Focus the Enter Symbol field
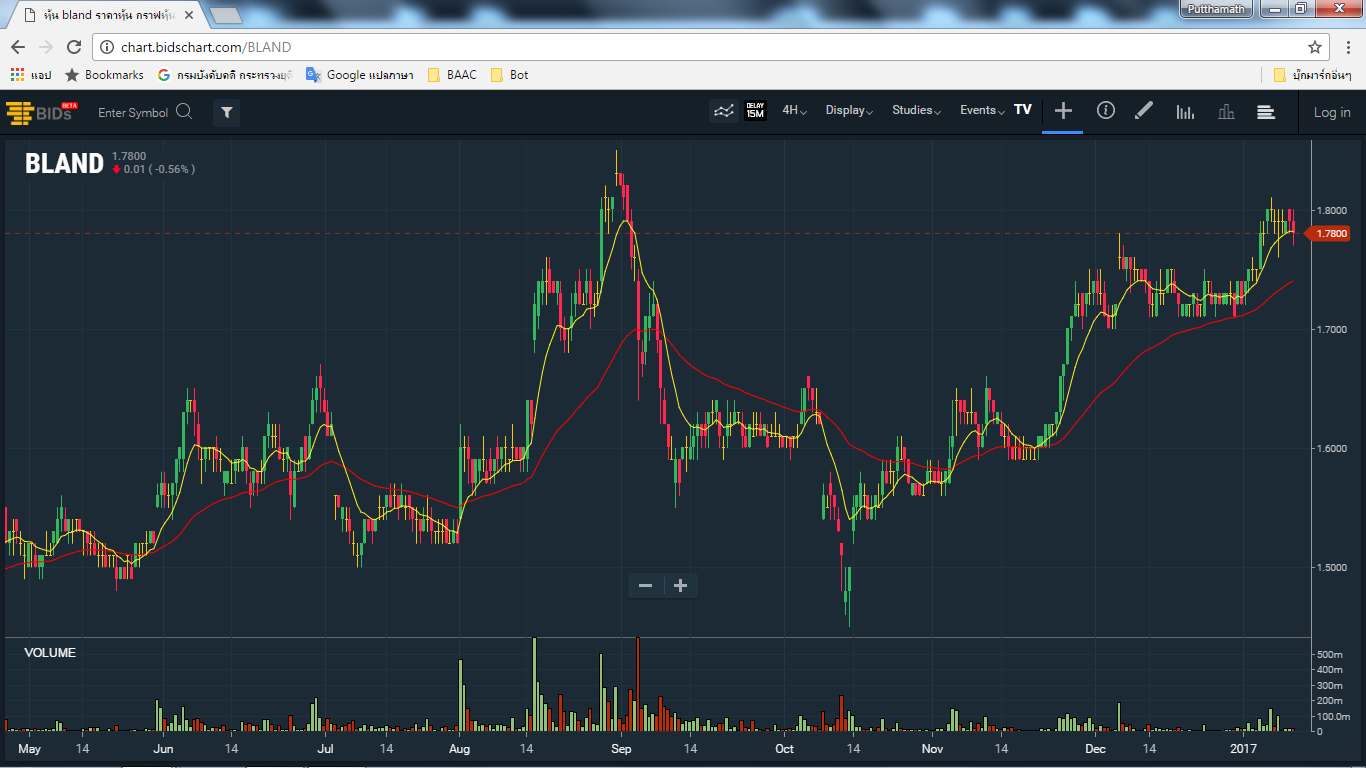This screenshot has height=768, width=1366. point(133,113)
